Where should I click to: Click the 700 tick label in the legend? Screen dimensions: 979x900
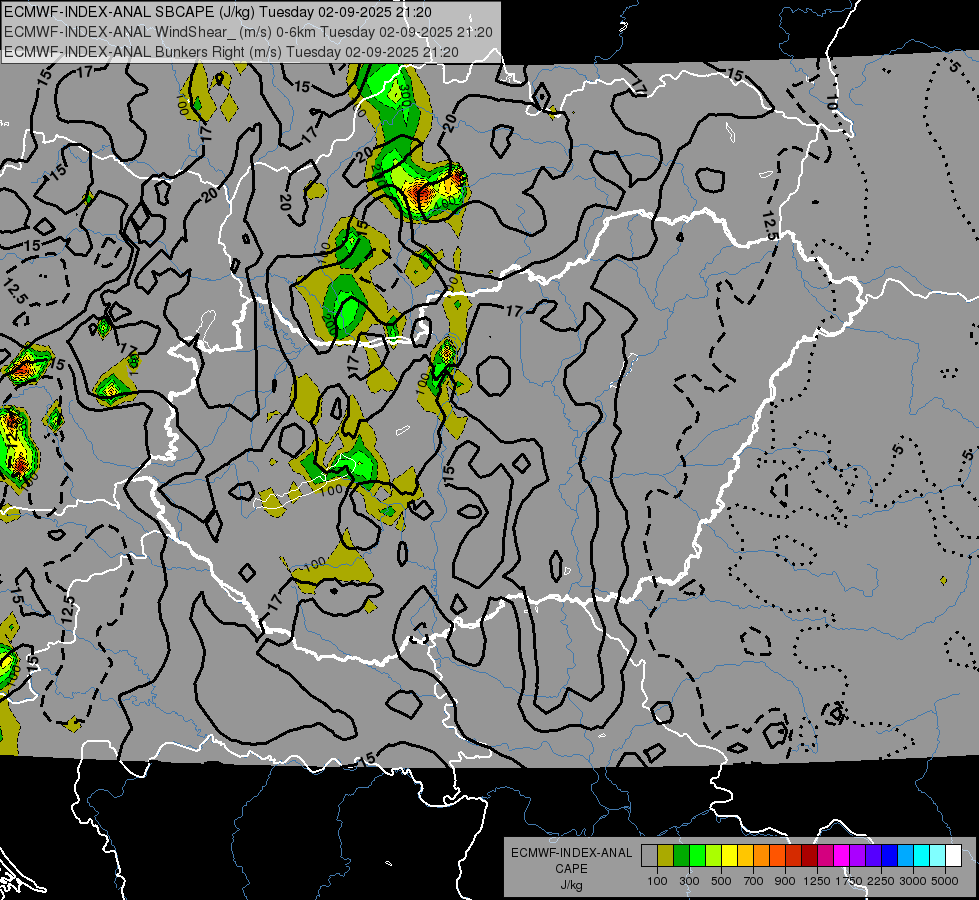pos(754,881)
